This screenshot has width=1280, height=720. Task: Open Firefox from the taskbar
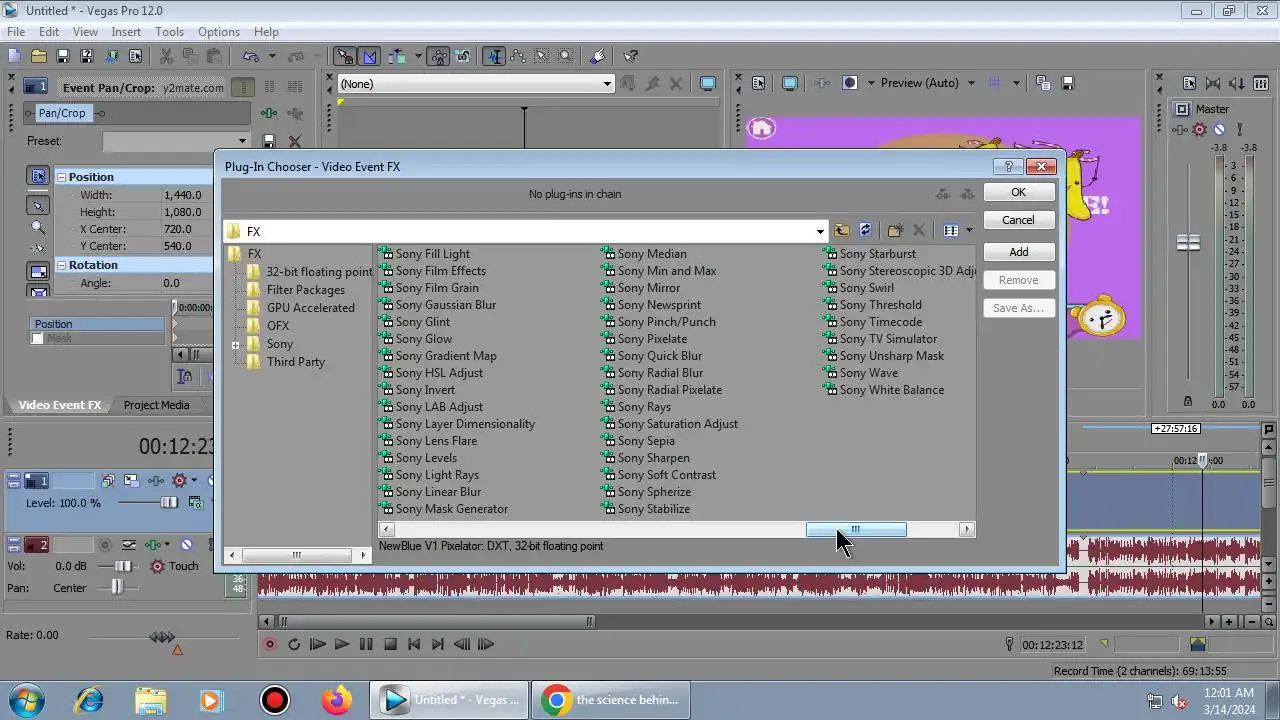(x=337, y=700)
